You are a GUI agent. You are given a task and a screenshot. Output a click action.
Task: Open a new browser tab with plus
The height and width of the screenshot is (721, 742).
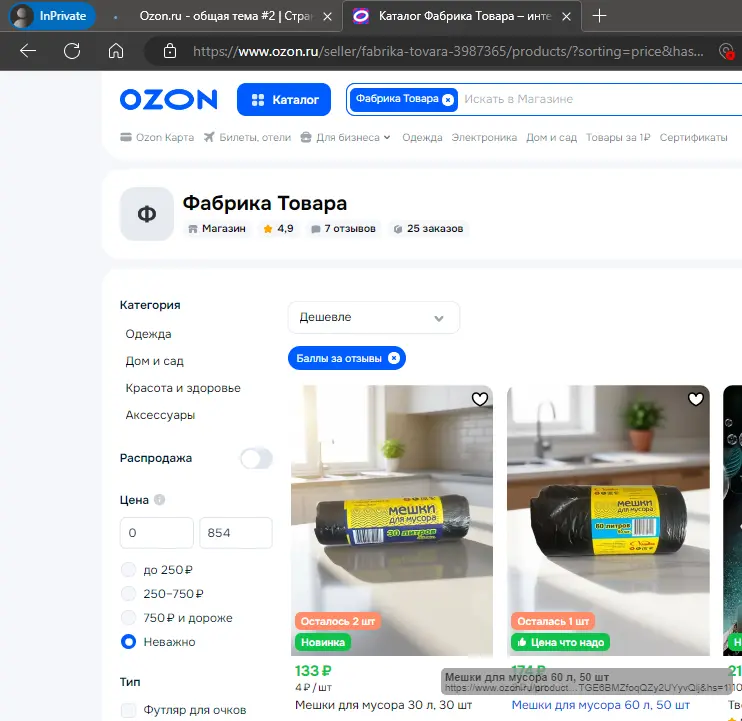point(599,16)
